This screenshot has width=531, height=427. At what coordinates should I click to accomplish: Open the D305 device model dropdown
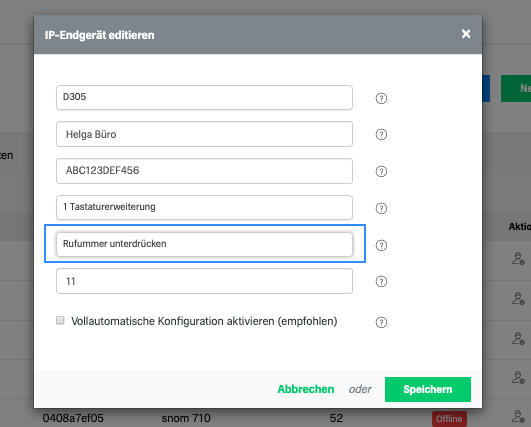(x=204, y=98)
